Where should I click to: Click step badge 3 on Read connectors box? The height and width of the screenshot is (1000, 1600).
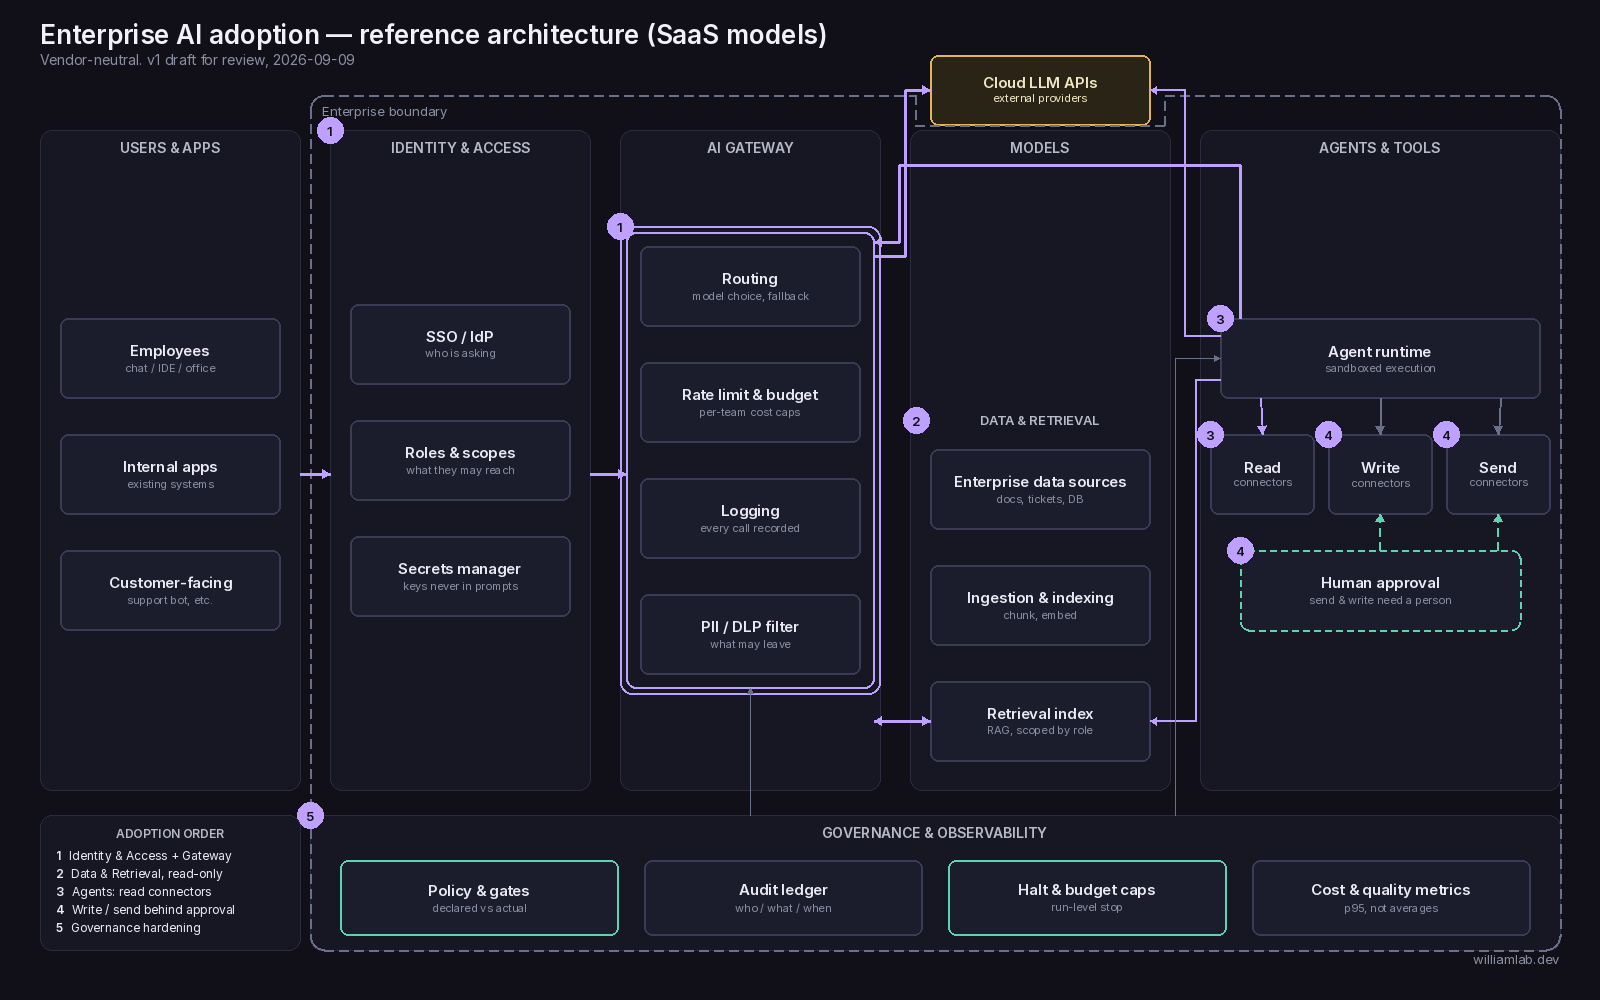coord(1210,435)
